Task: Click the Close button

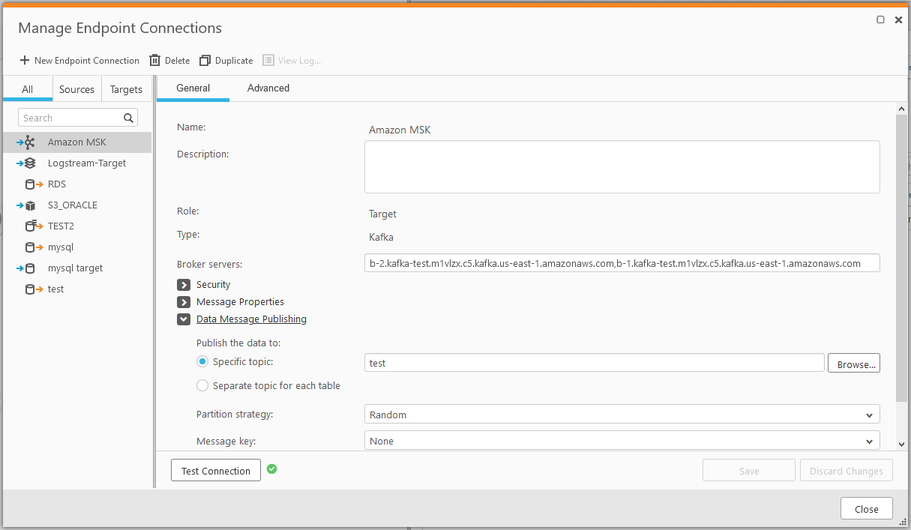Action: [866, 508]
